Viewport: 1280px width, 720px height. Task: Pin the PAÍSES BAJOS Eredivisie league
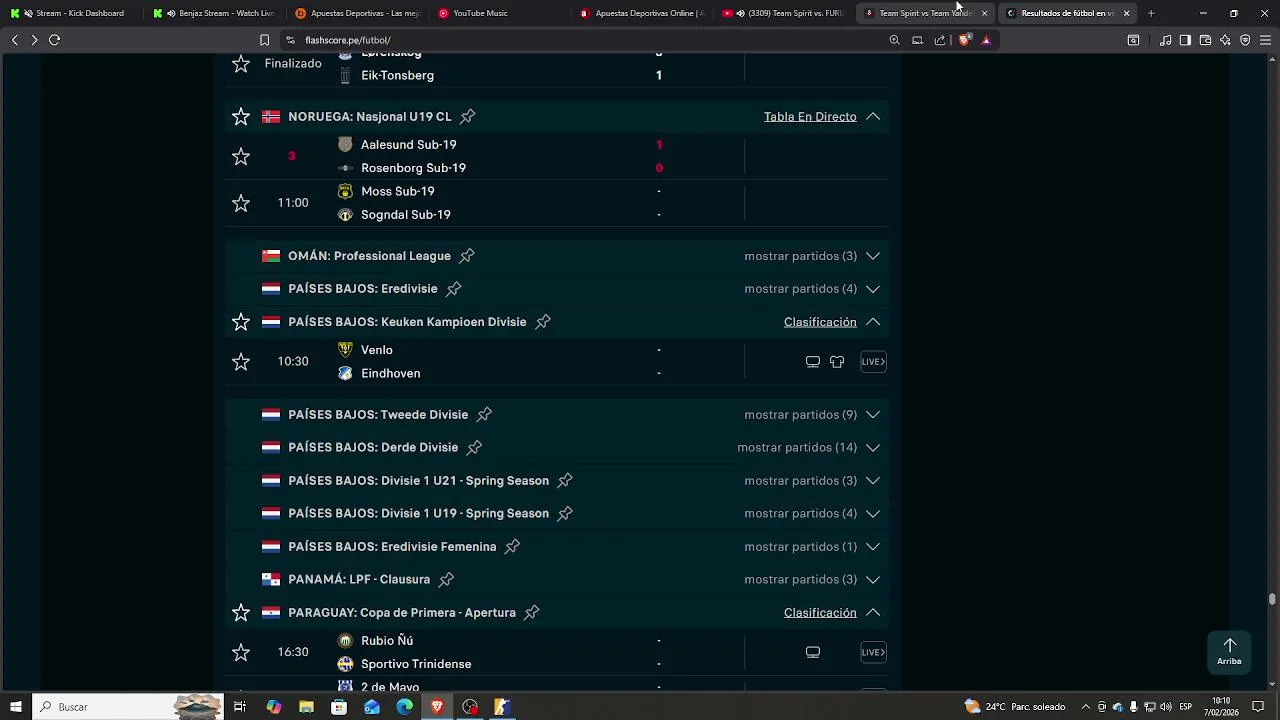point(453,289)
